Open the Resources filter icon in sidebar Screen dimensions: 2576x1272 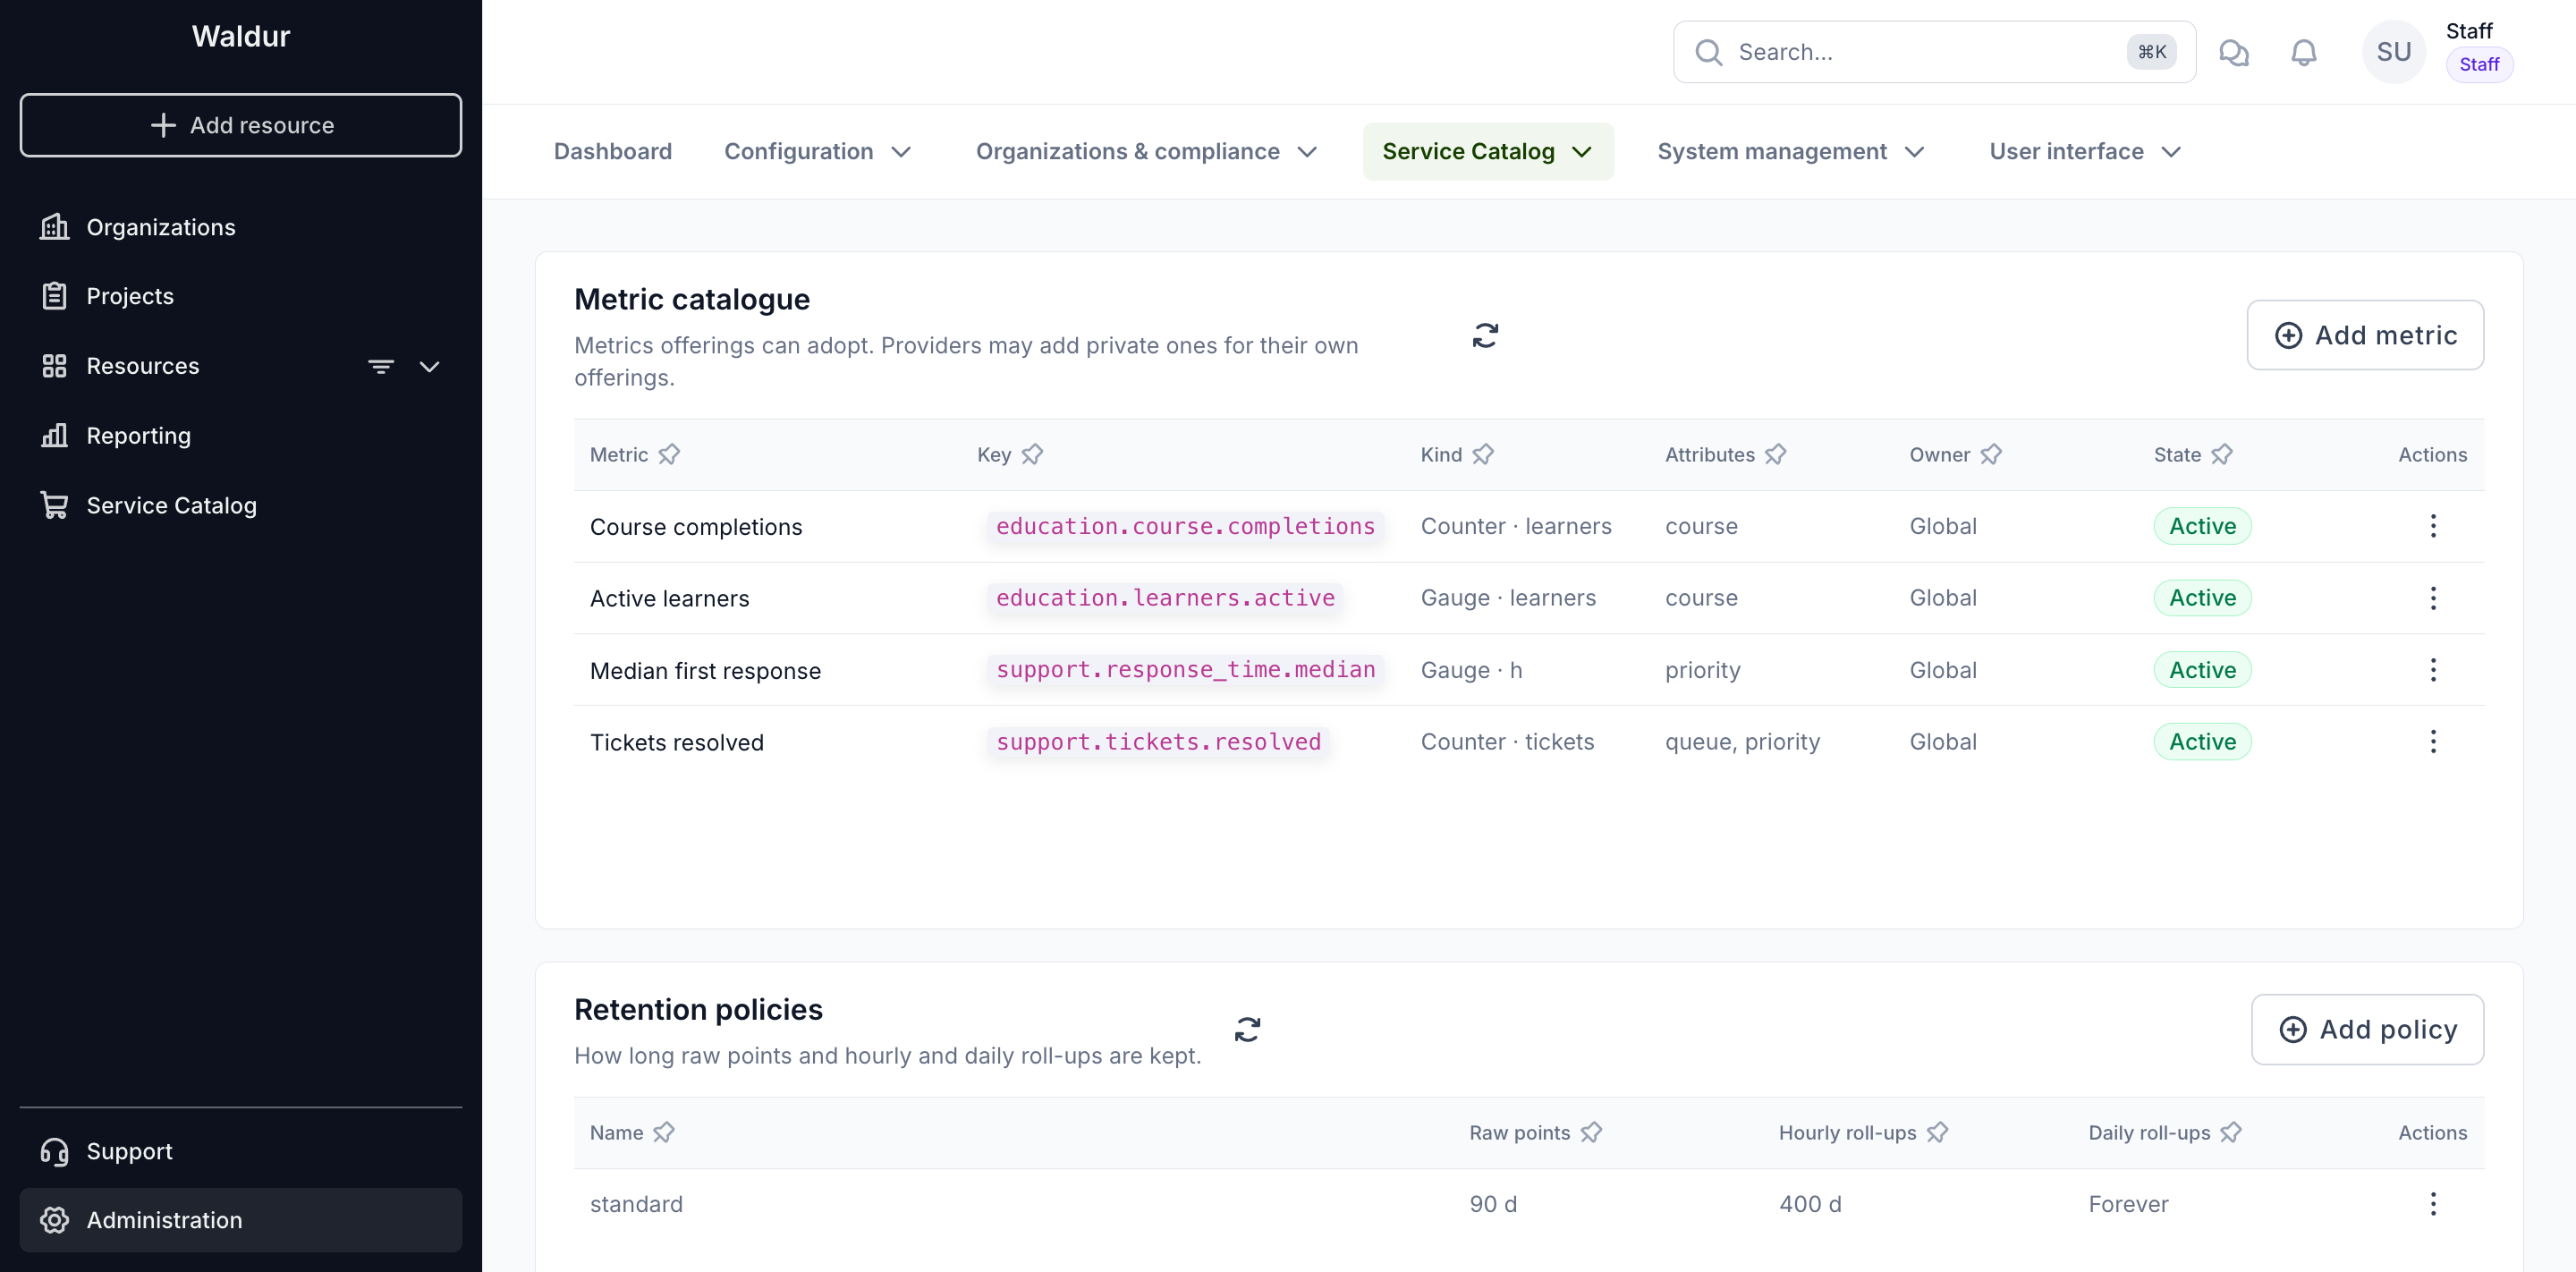(x=381, y=366)
